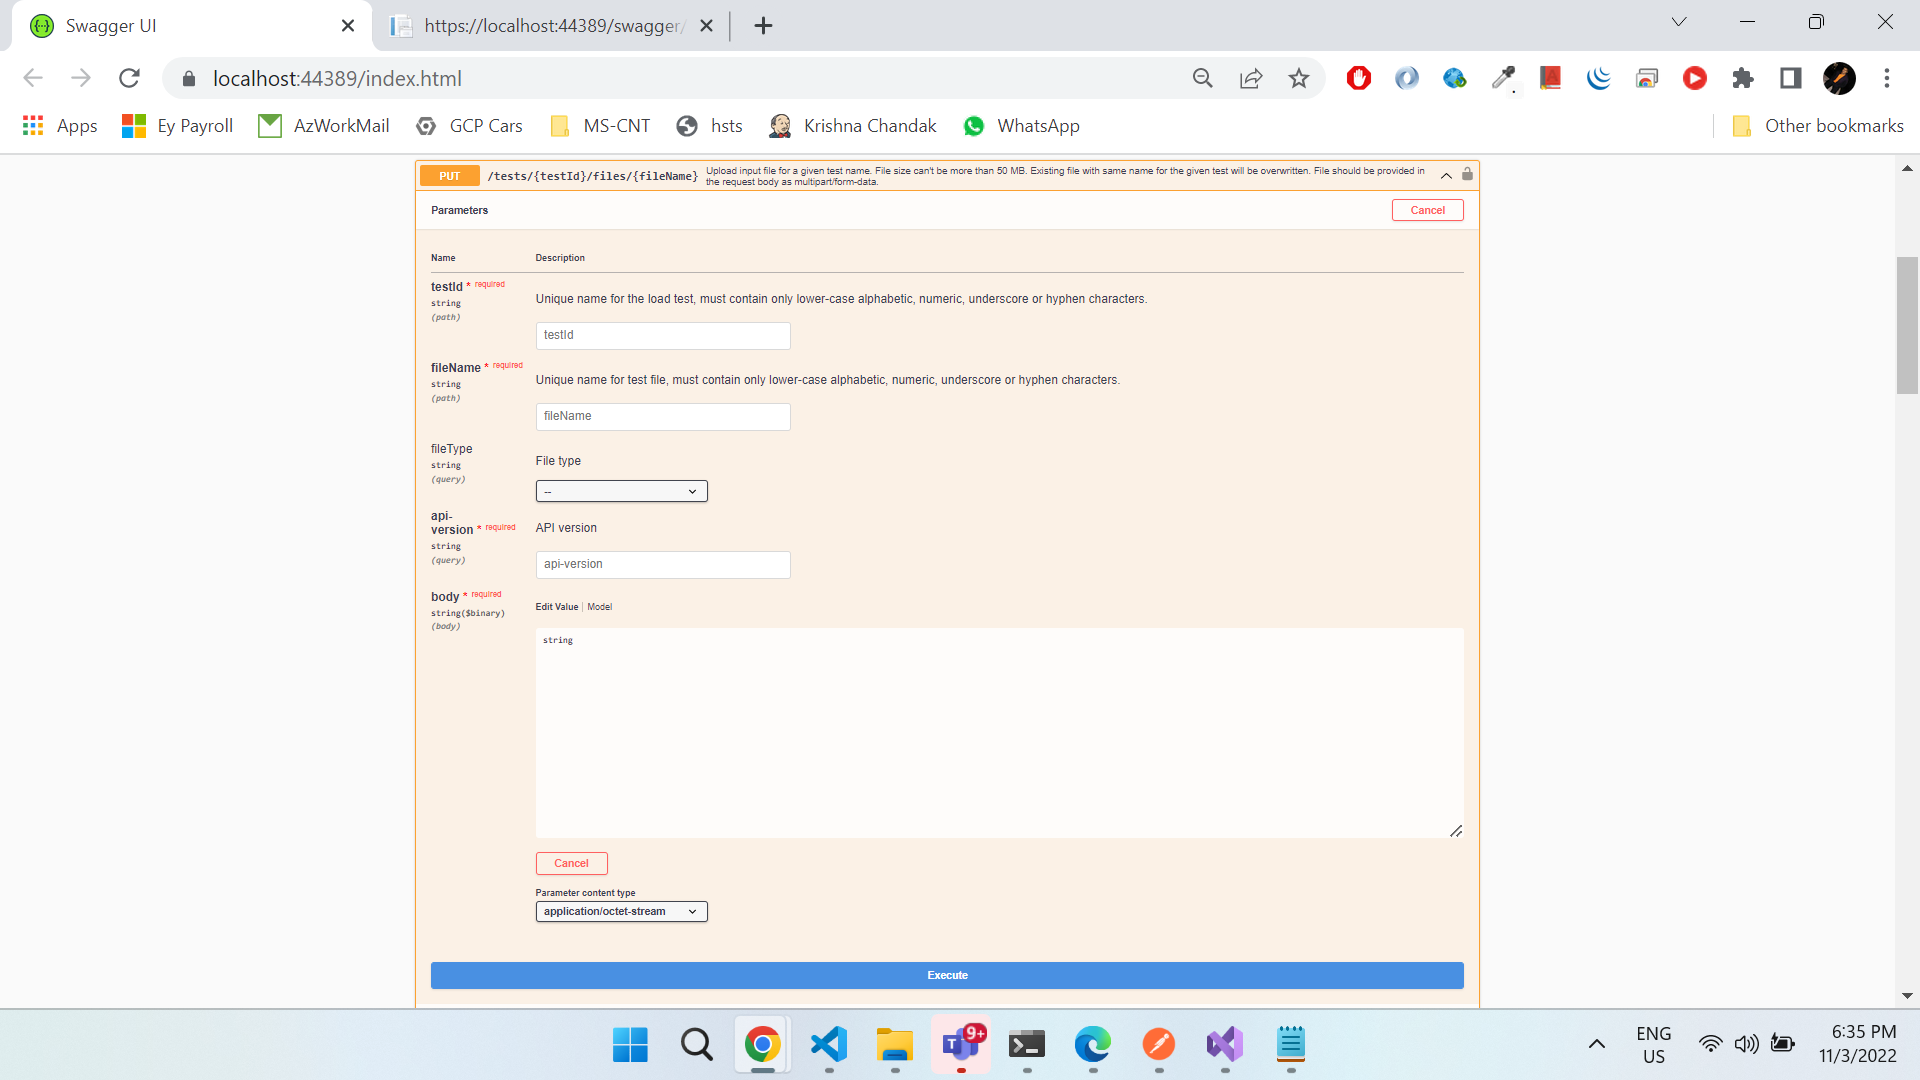Open the fileType dropdown

(621, 491)
